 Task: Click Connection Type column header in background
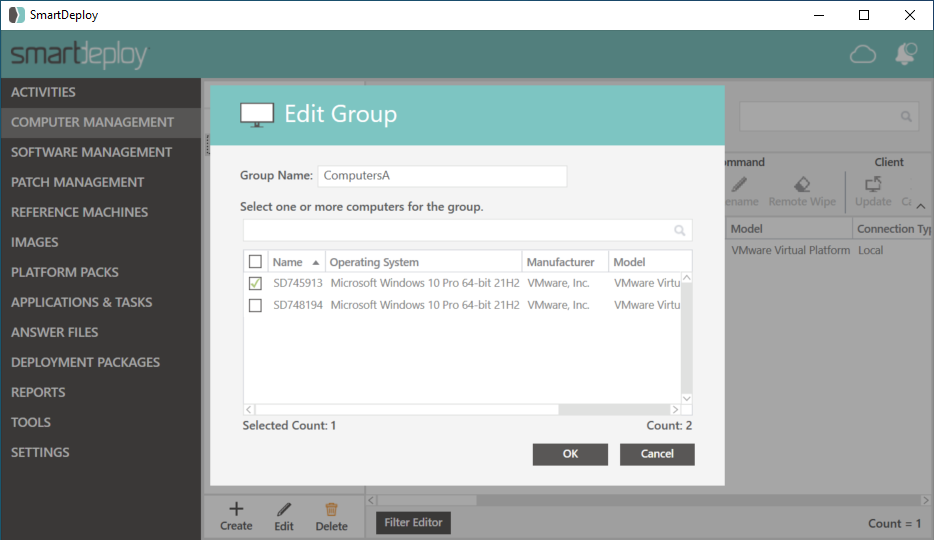pos(892,229)
